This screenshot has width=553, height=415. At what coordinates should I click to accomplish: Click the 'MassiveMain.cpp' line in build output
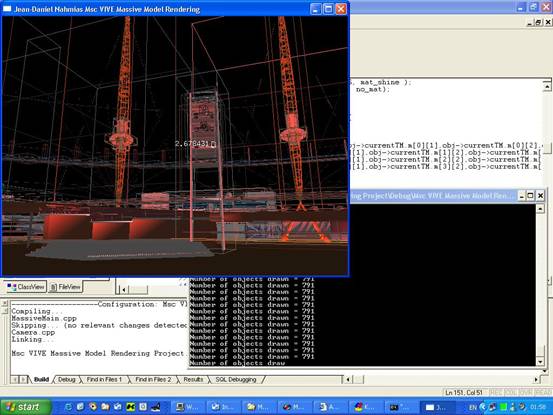[x=44, y=318]
